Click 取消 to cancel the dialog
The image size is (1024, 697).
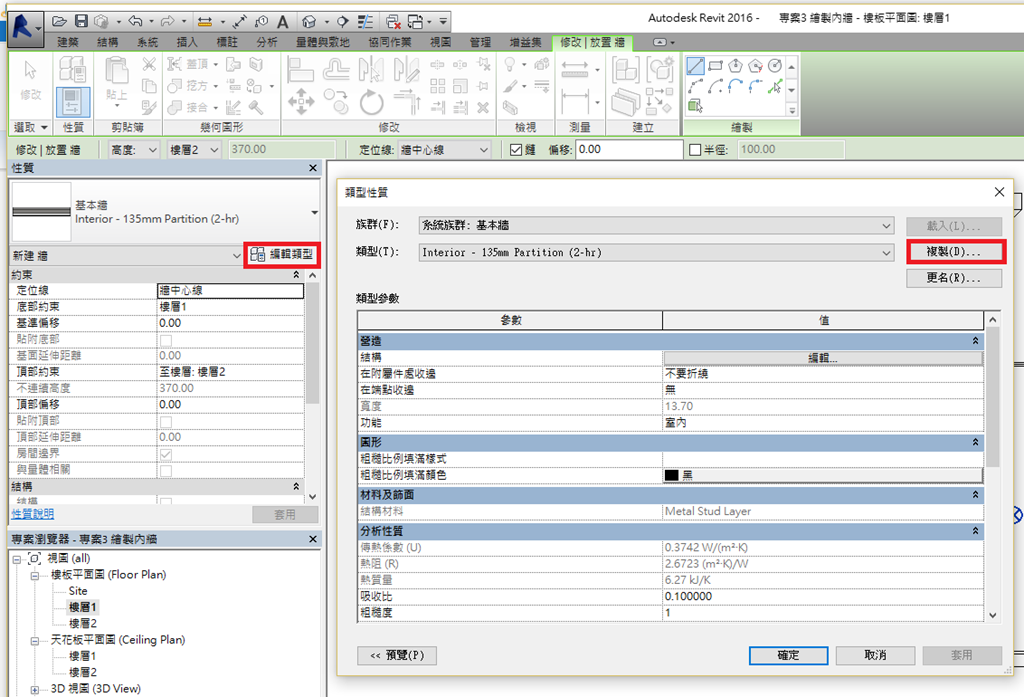pyautogui.click(x=875, y=655)
